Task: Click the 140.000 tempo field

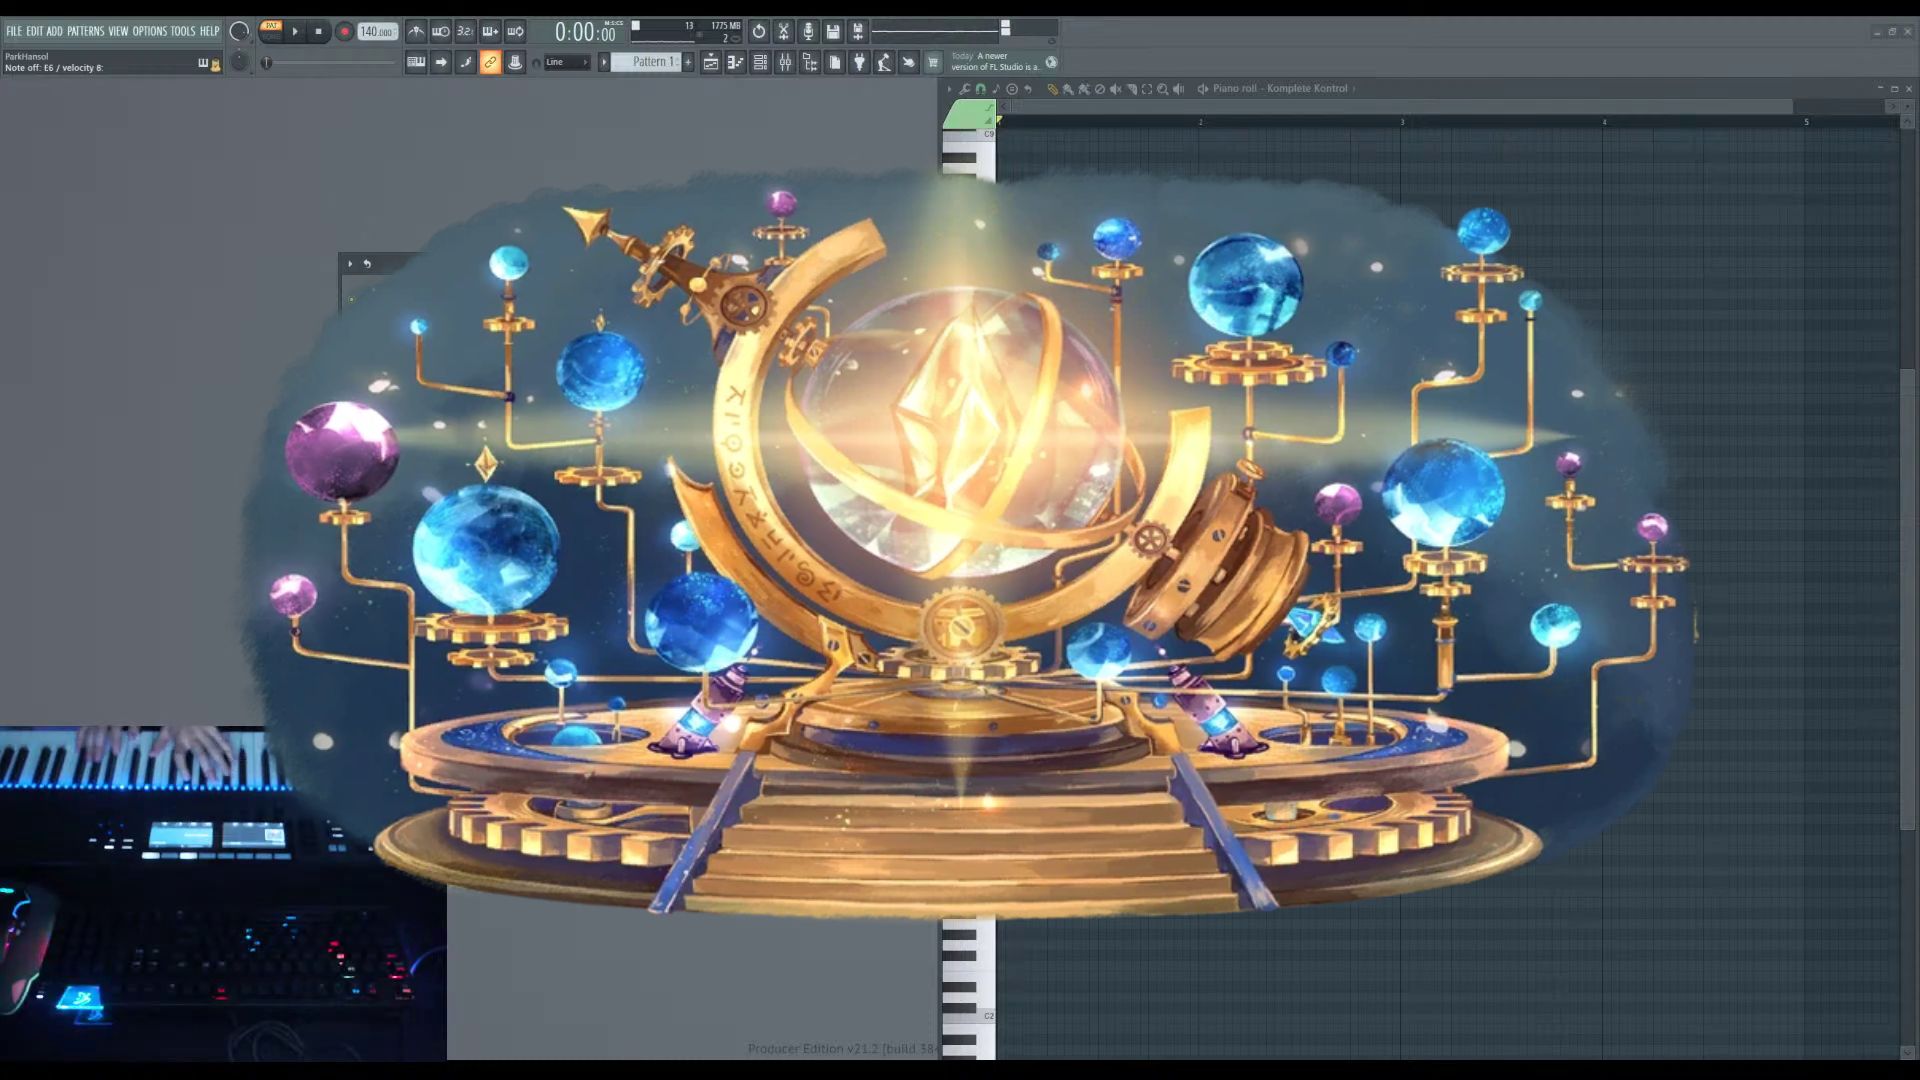Action: pos(377,31)
